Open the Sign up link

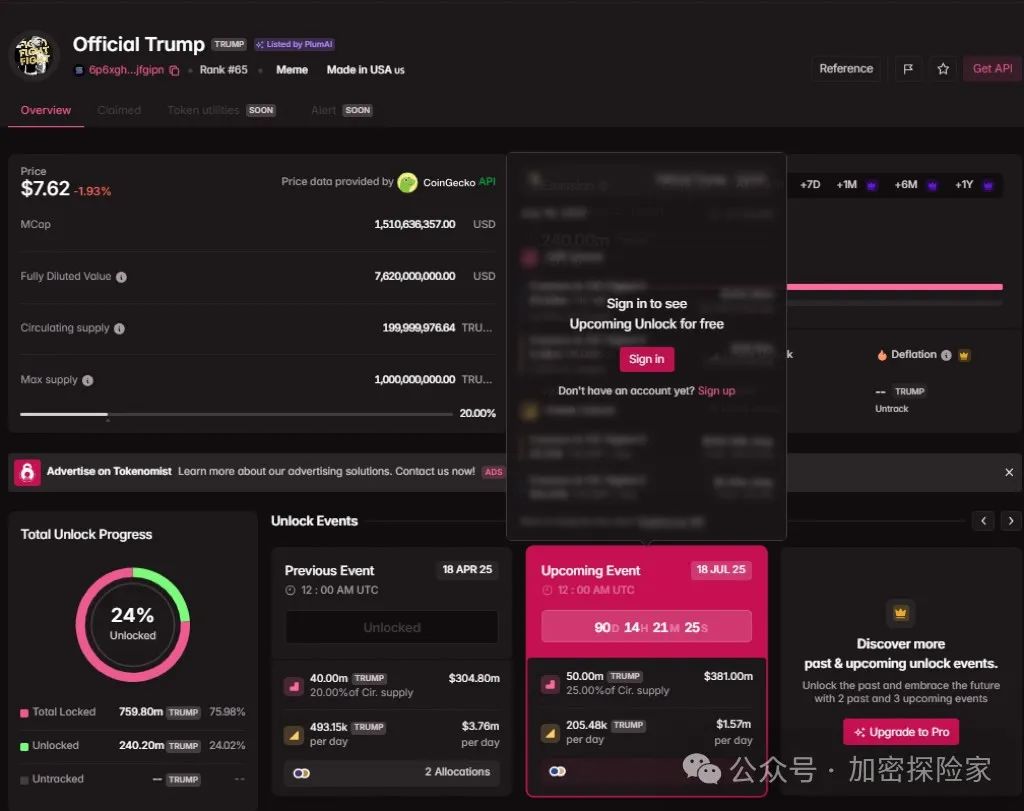716,390
